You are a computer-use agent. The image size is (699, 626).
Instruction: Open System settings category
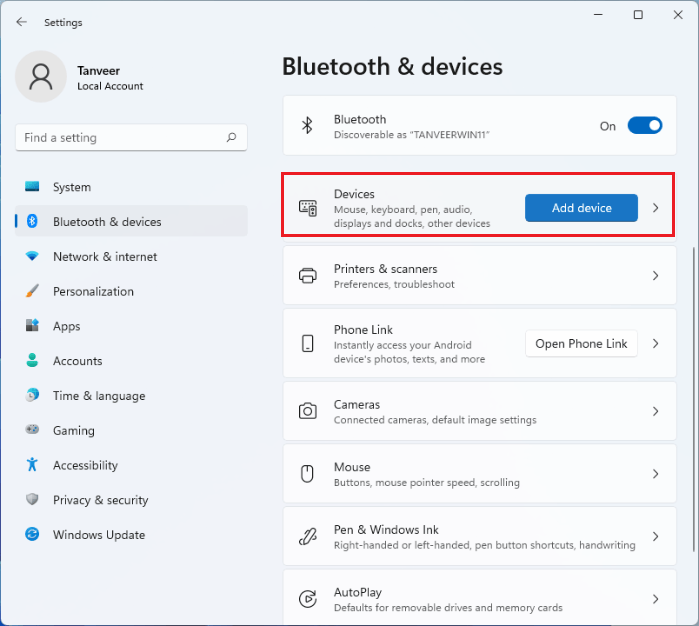point(131,187)
